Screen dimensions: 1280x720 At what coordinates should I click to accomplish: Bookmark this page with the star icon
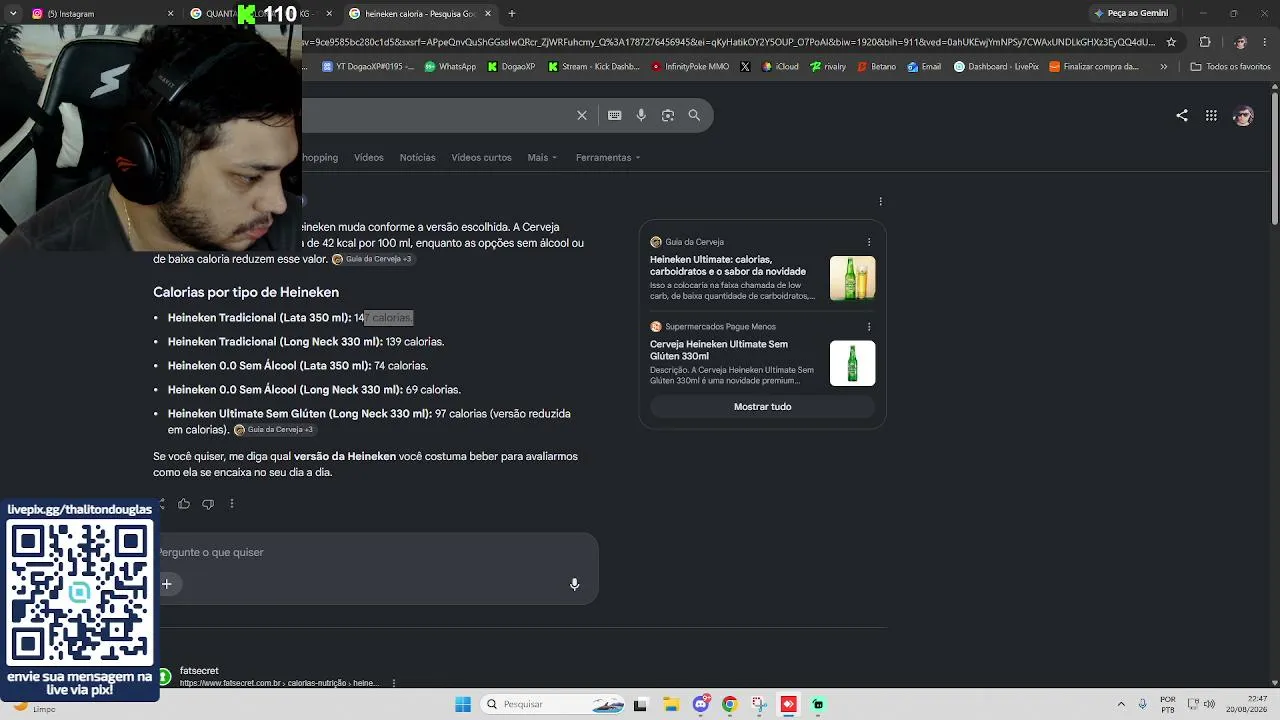pyautogui.click(x=1171, y=42)
